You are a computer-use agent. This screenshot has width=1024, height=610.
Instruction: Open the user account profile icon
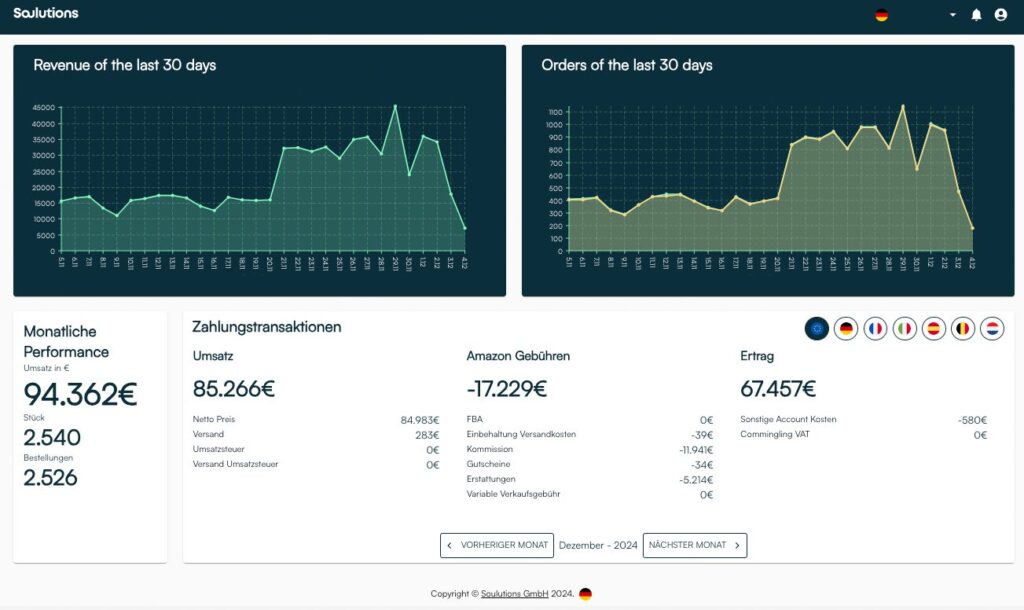1000,15
